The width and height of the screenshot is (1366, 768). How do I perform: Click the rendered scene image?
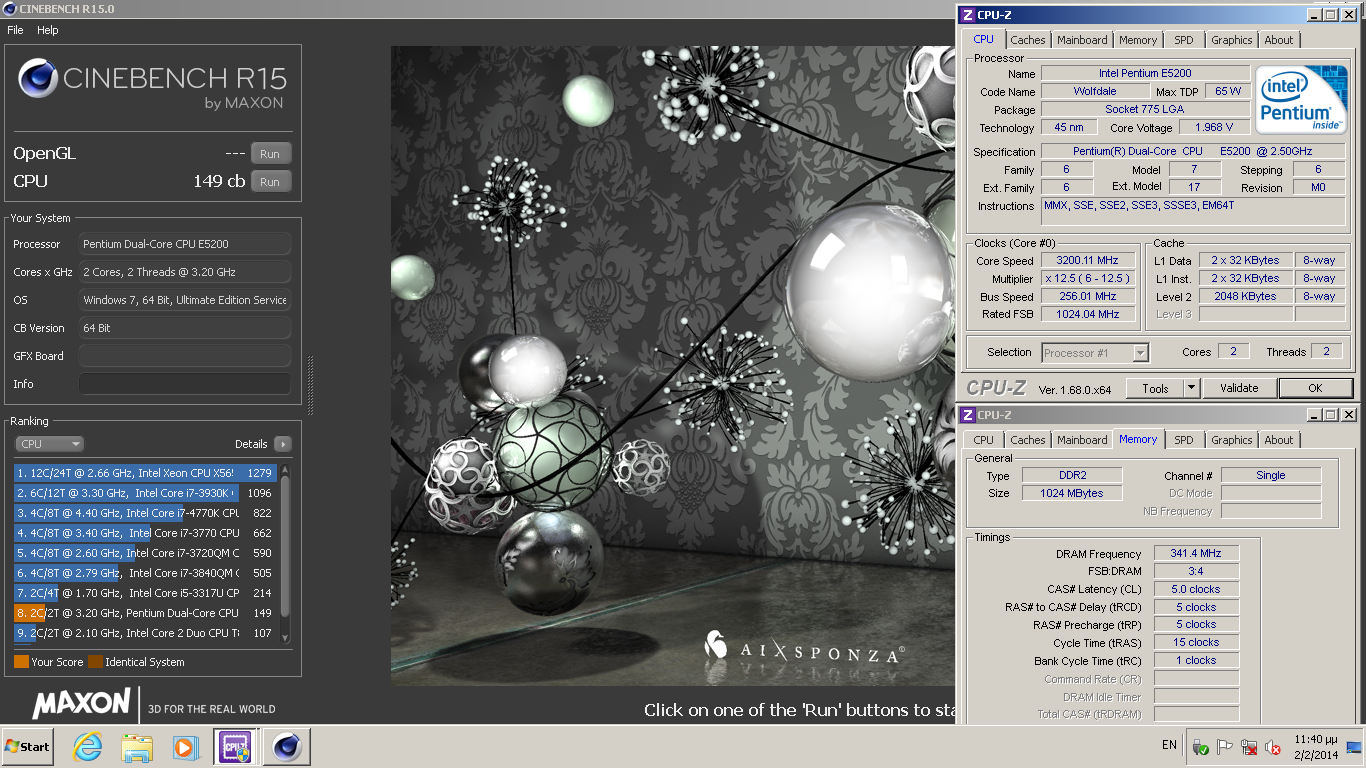pyautogui.click(x=672, y=365)
